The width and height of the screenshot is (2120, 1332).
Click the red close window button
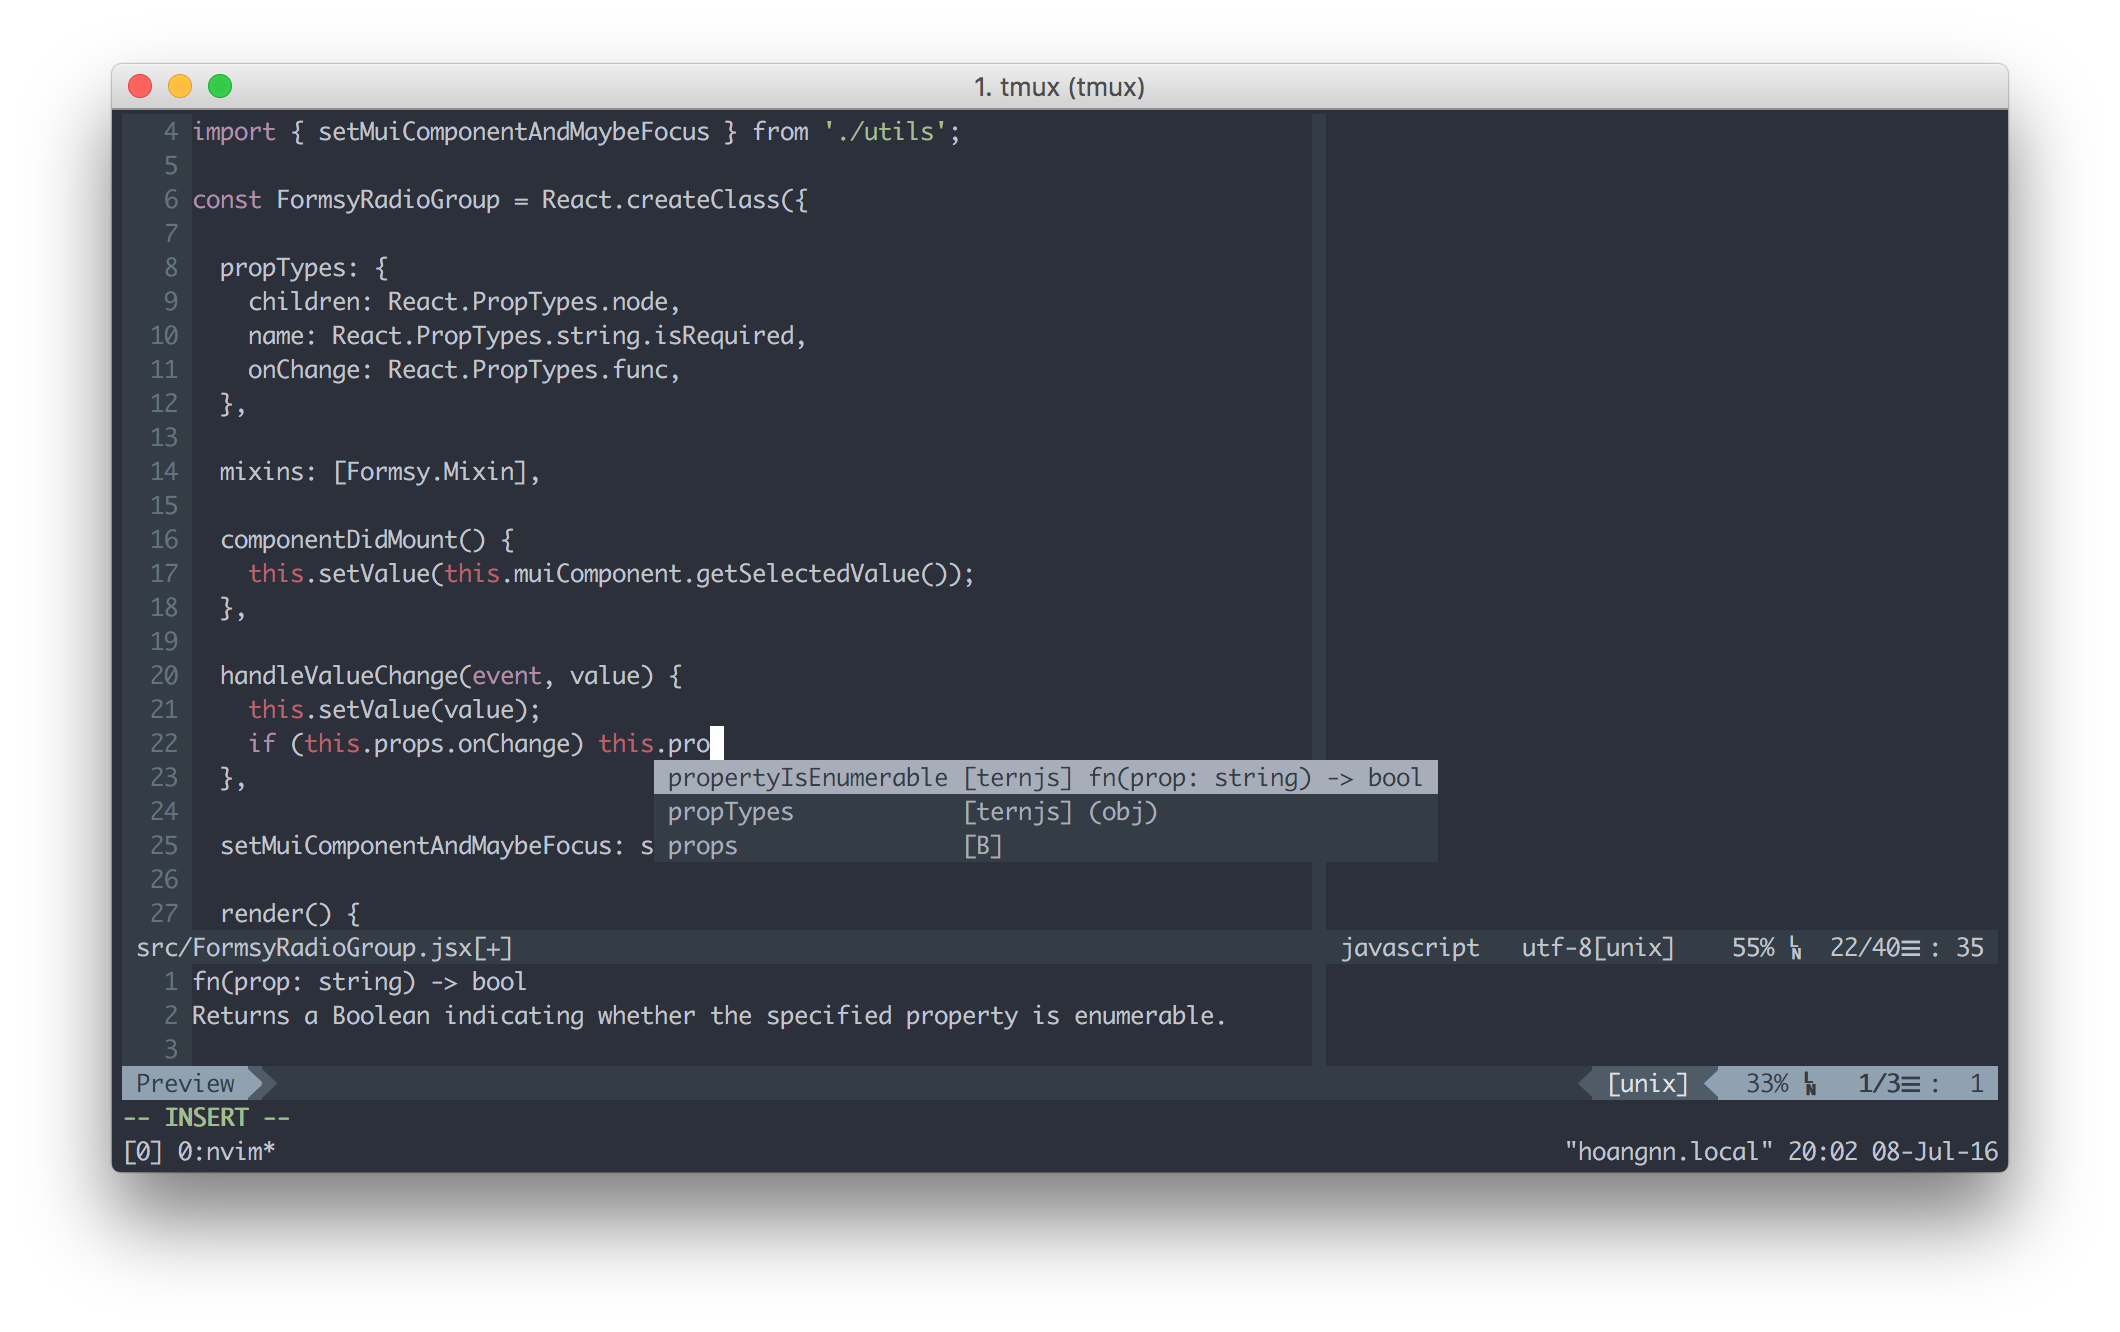pyautogui.click(x=140, y=87)
